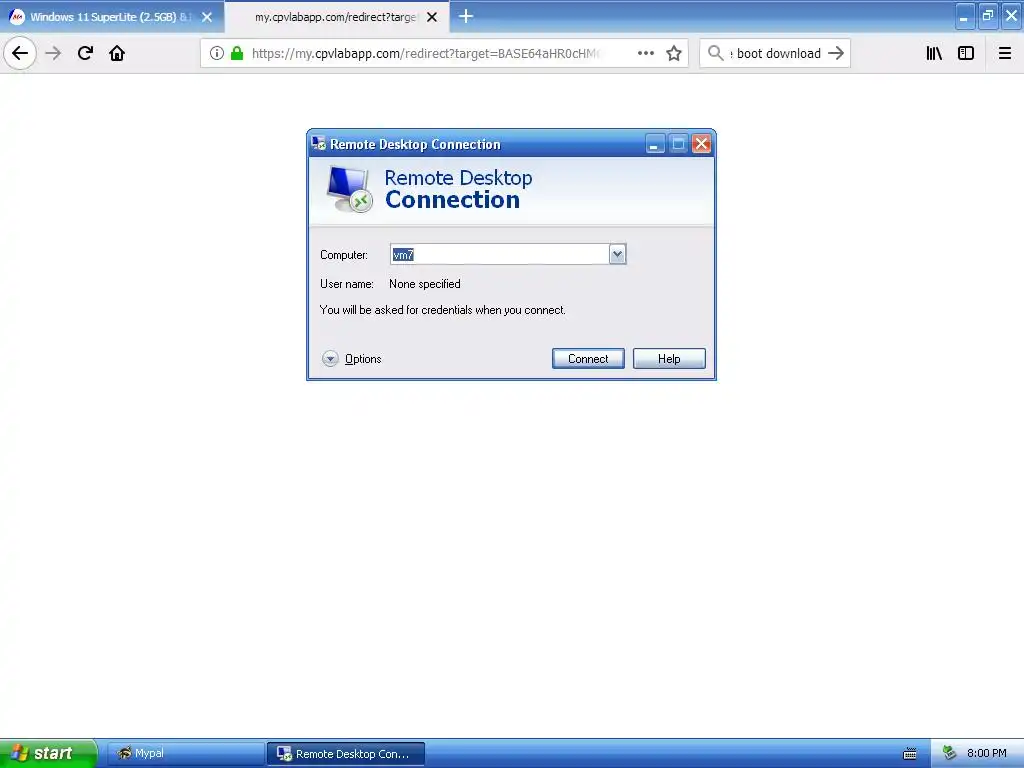This screenshot has height=768, width=1024.
Task: Go back with the browser back arrow
Action: point(20,53)
